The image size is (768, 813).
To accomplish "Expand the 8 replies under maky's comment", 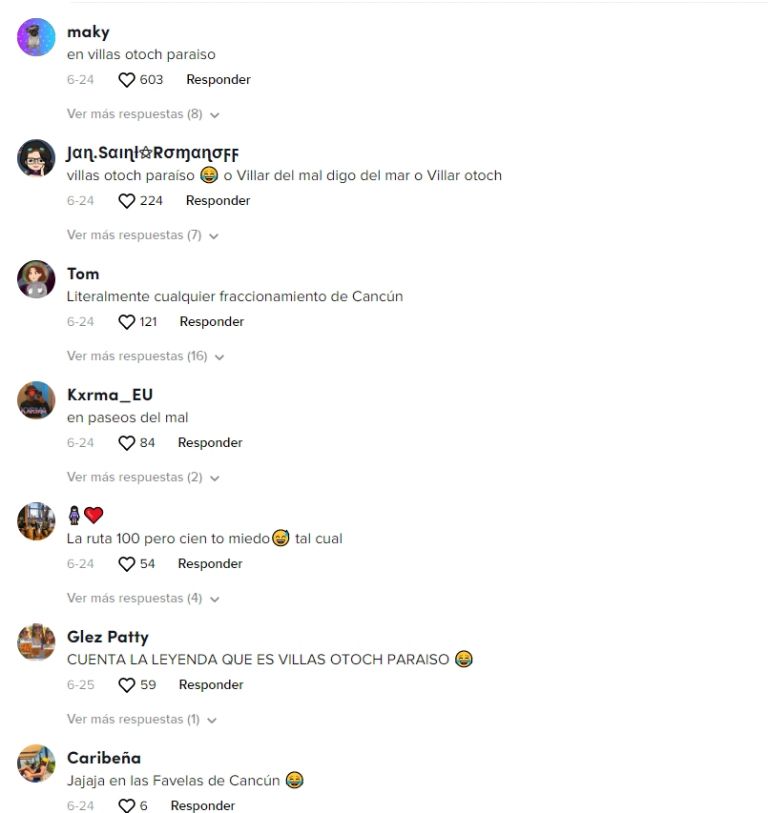I will click(143, 114).
